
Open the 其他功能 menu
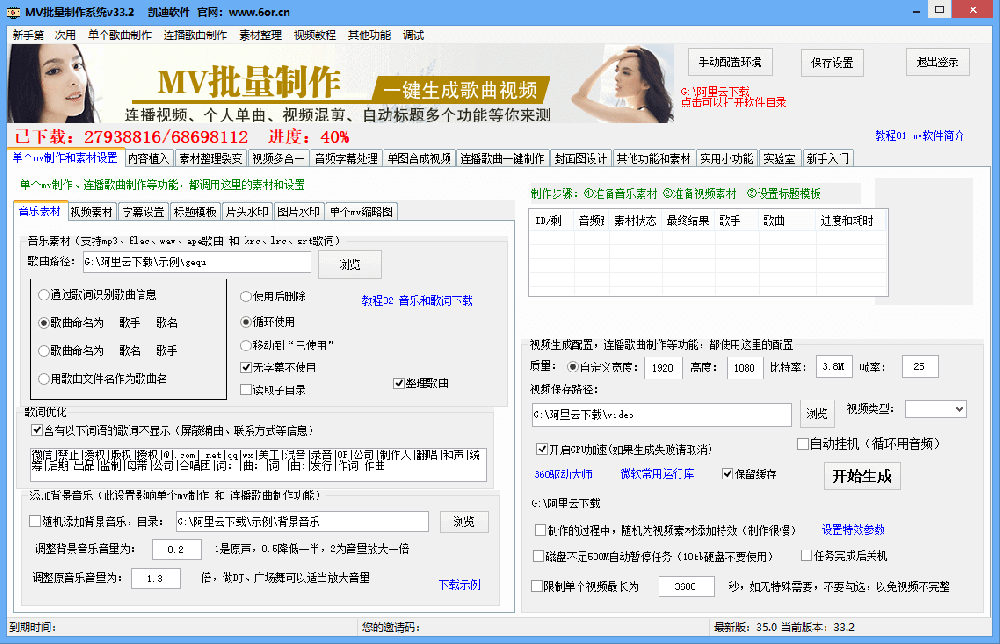pyautogui.click(x=369, y=35)
